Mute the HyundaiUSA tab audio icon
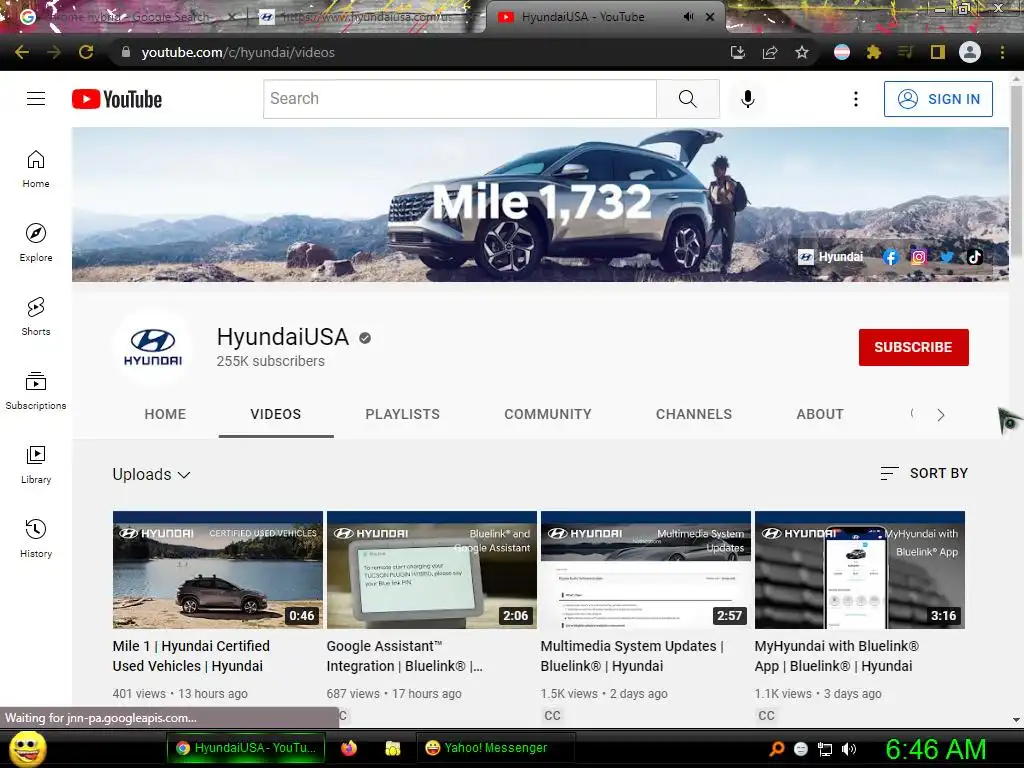Screen dimensions: 1024x768 pos(688,17)
